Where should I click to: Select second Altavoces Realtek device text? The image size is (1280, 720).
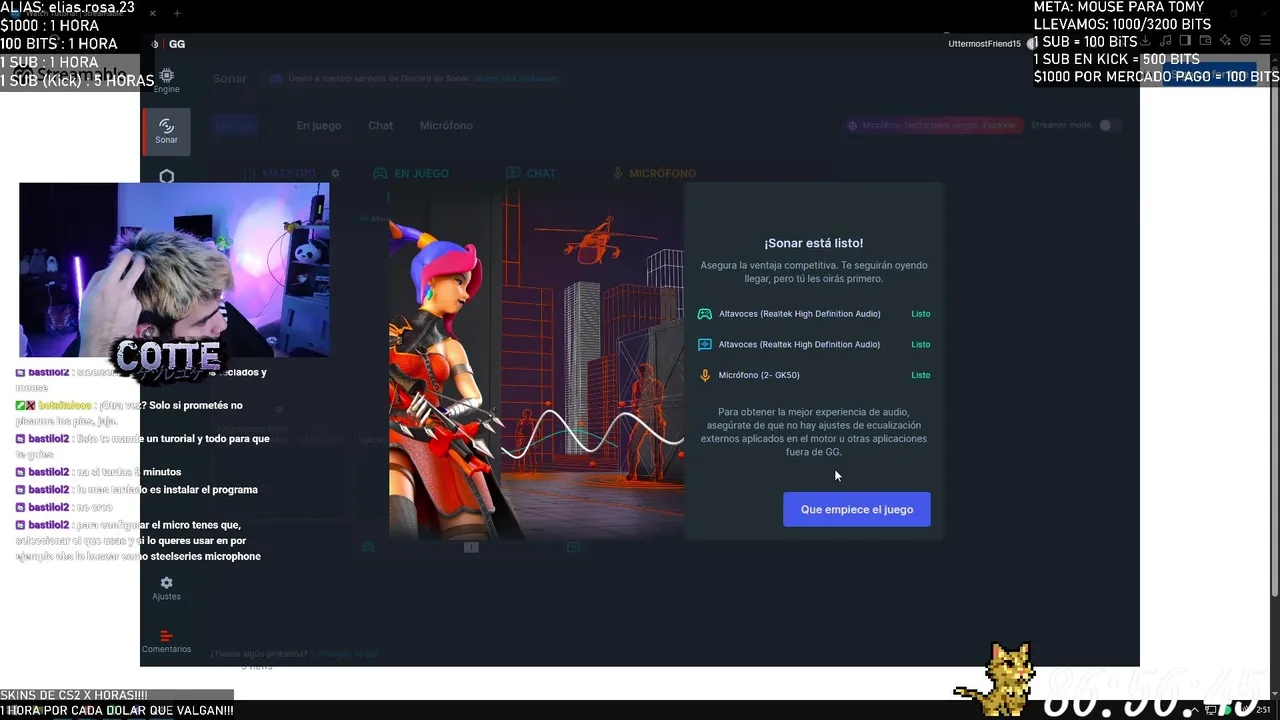tap(799, 344)
